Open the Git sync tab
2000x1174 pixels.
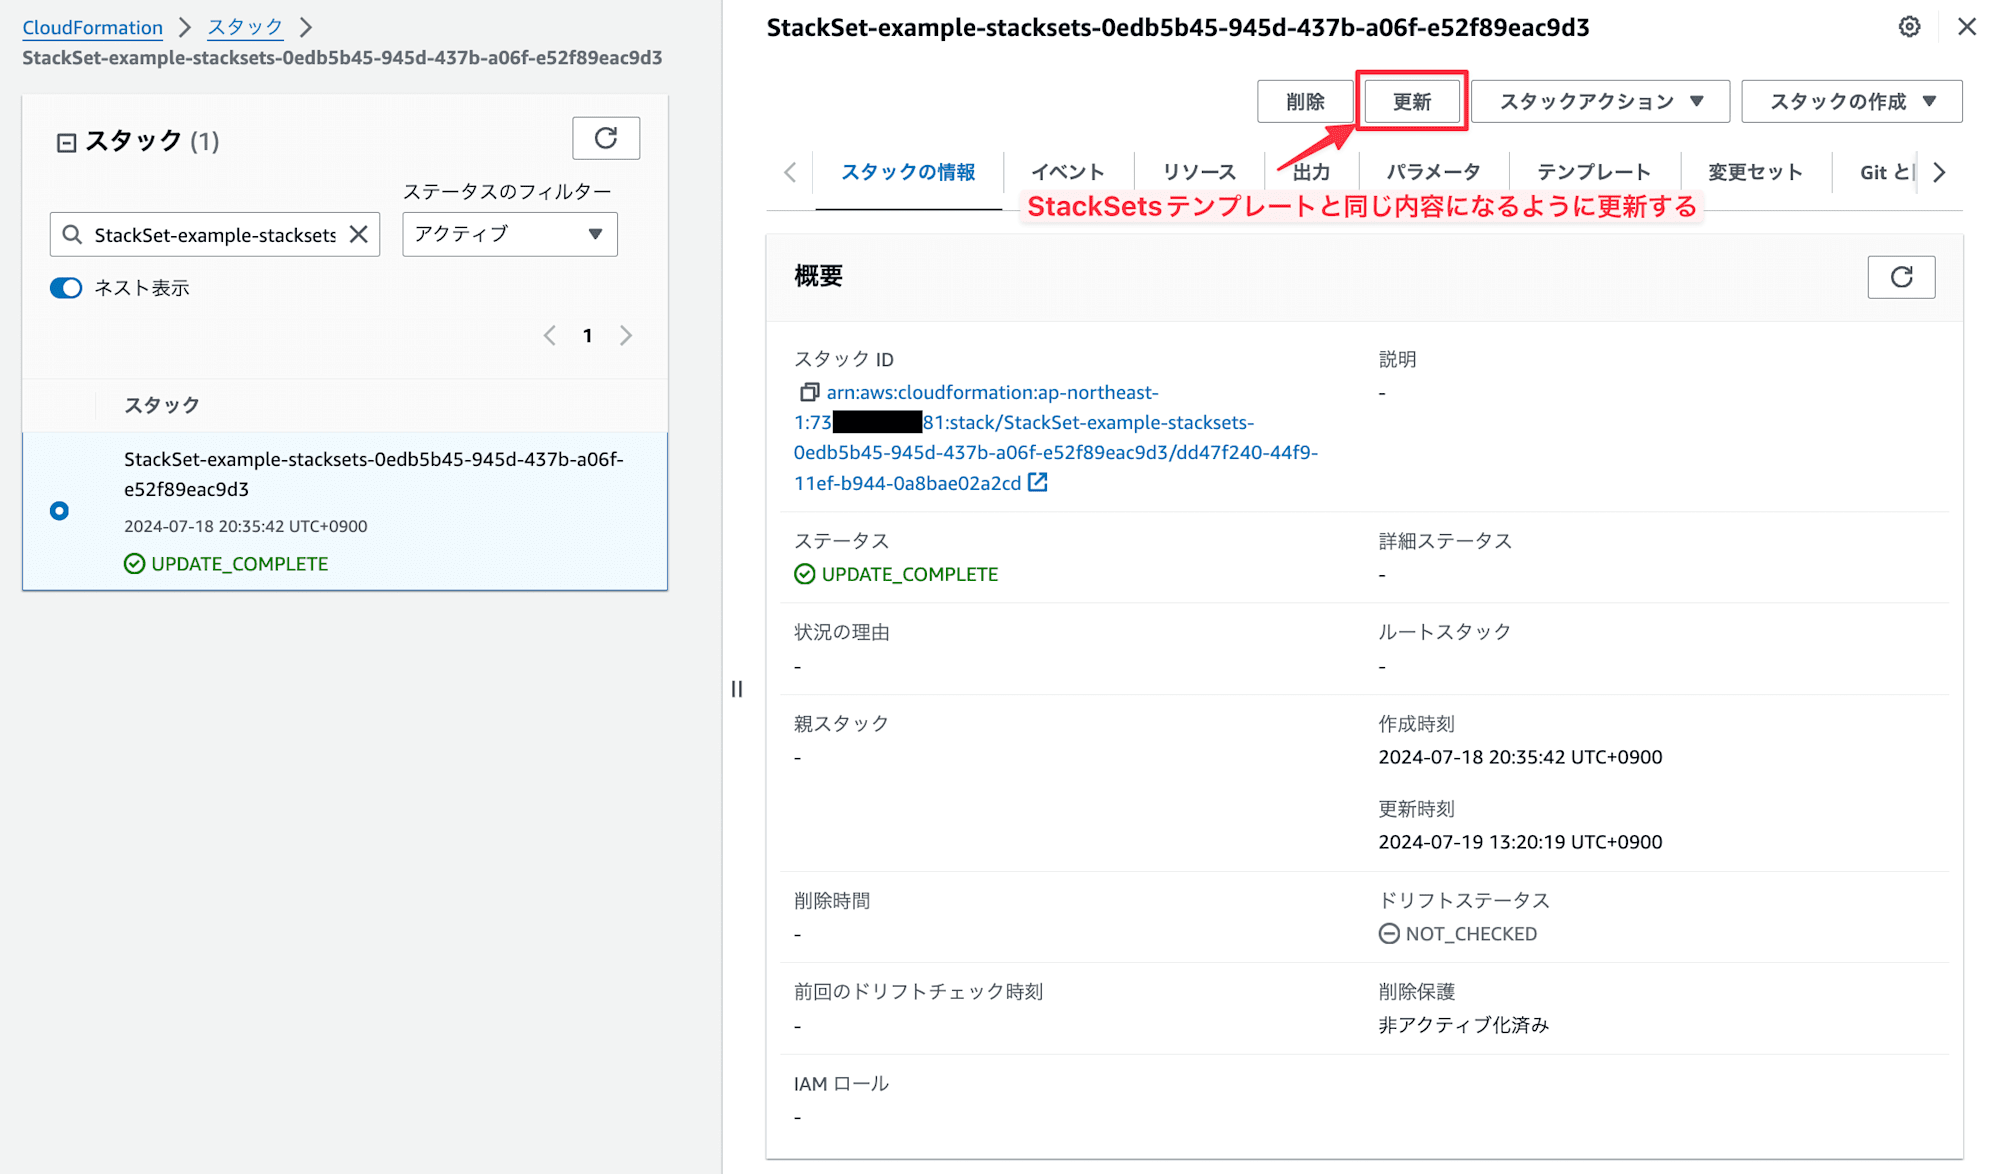tap(1886, 172)
